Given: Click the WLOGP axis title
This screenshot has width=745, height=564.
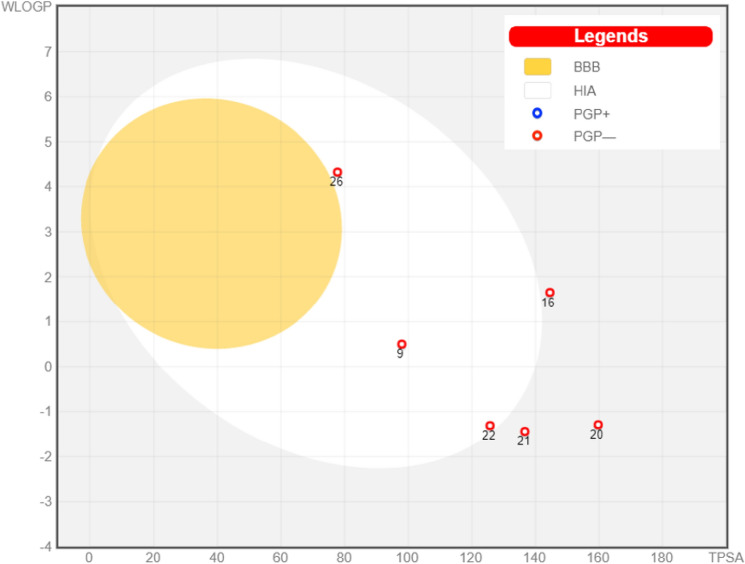Looking at the screenshot, I should [24, 7].
